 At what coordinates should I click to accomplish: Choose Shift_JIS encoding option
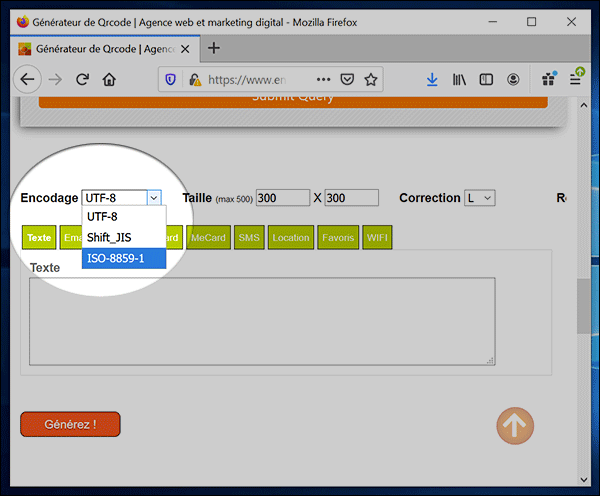(109, 237)
